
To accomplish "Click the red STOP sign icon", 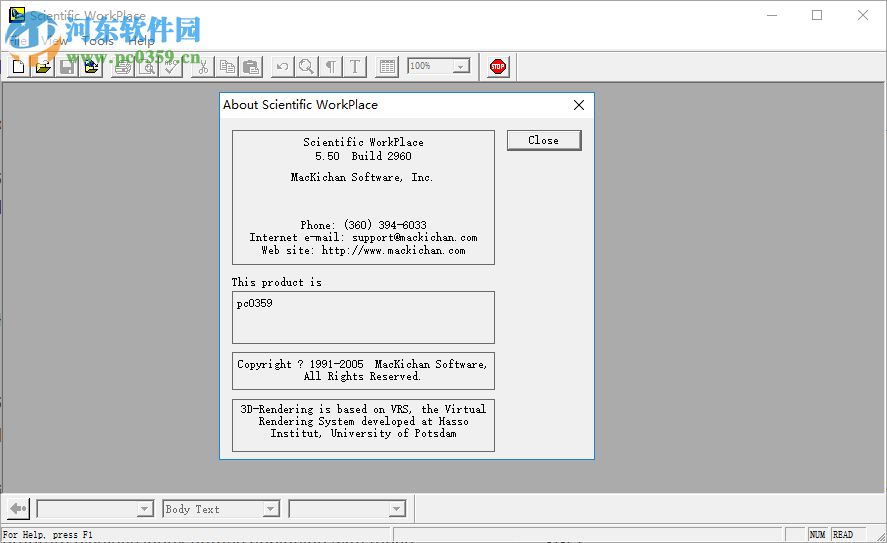I will tap(498, 67).
